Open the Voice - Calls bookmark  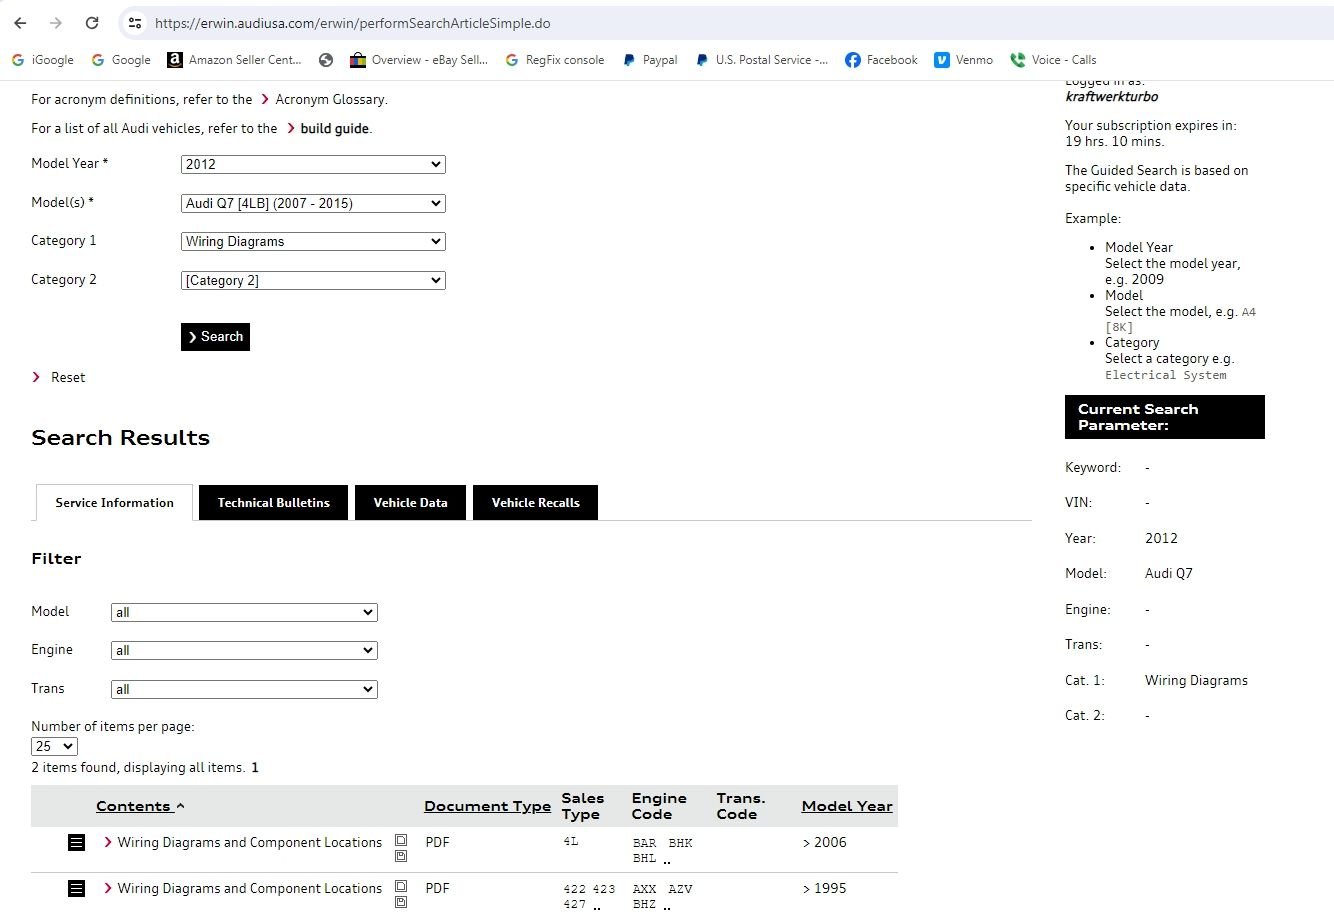point(1053,60)
